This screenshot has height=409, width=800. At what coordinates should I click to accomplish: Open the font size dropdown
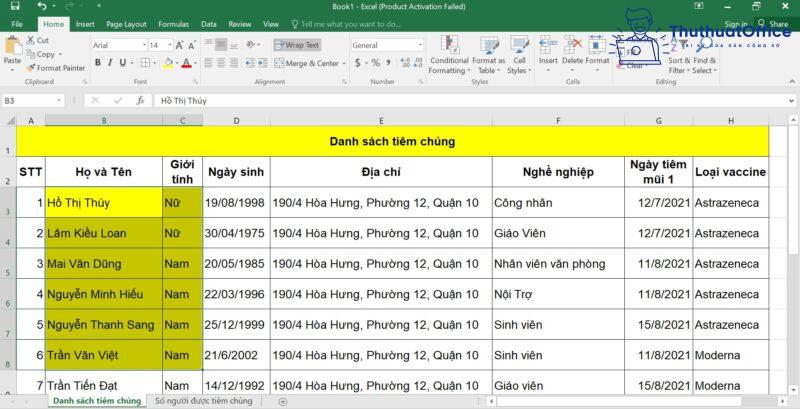point(169,45)
